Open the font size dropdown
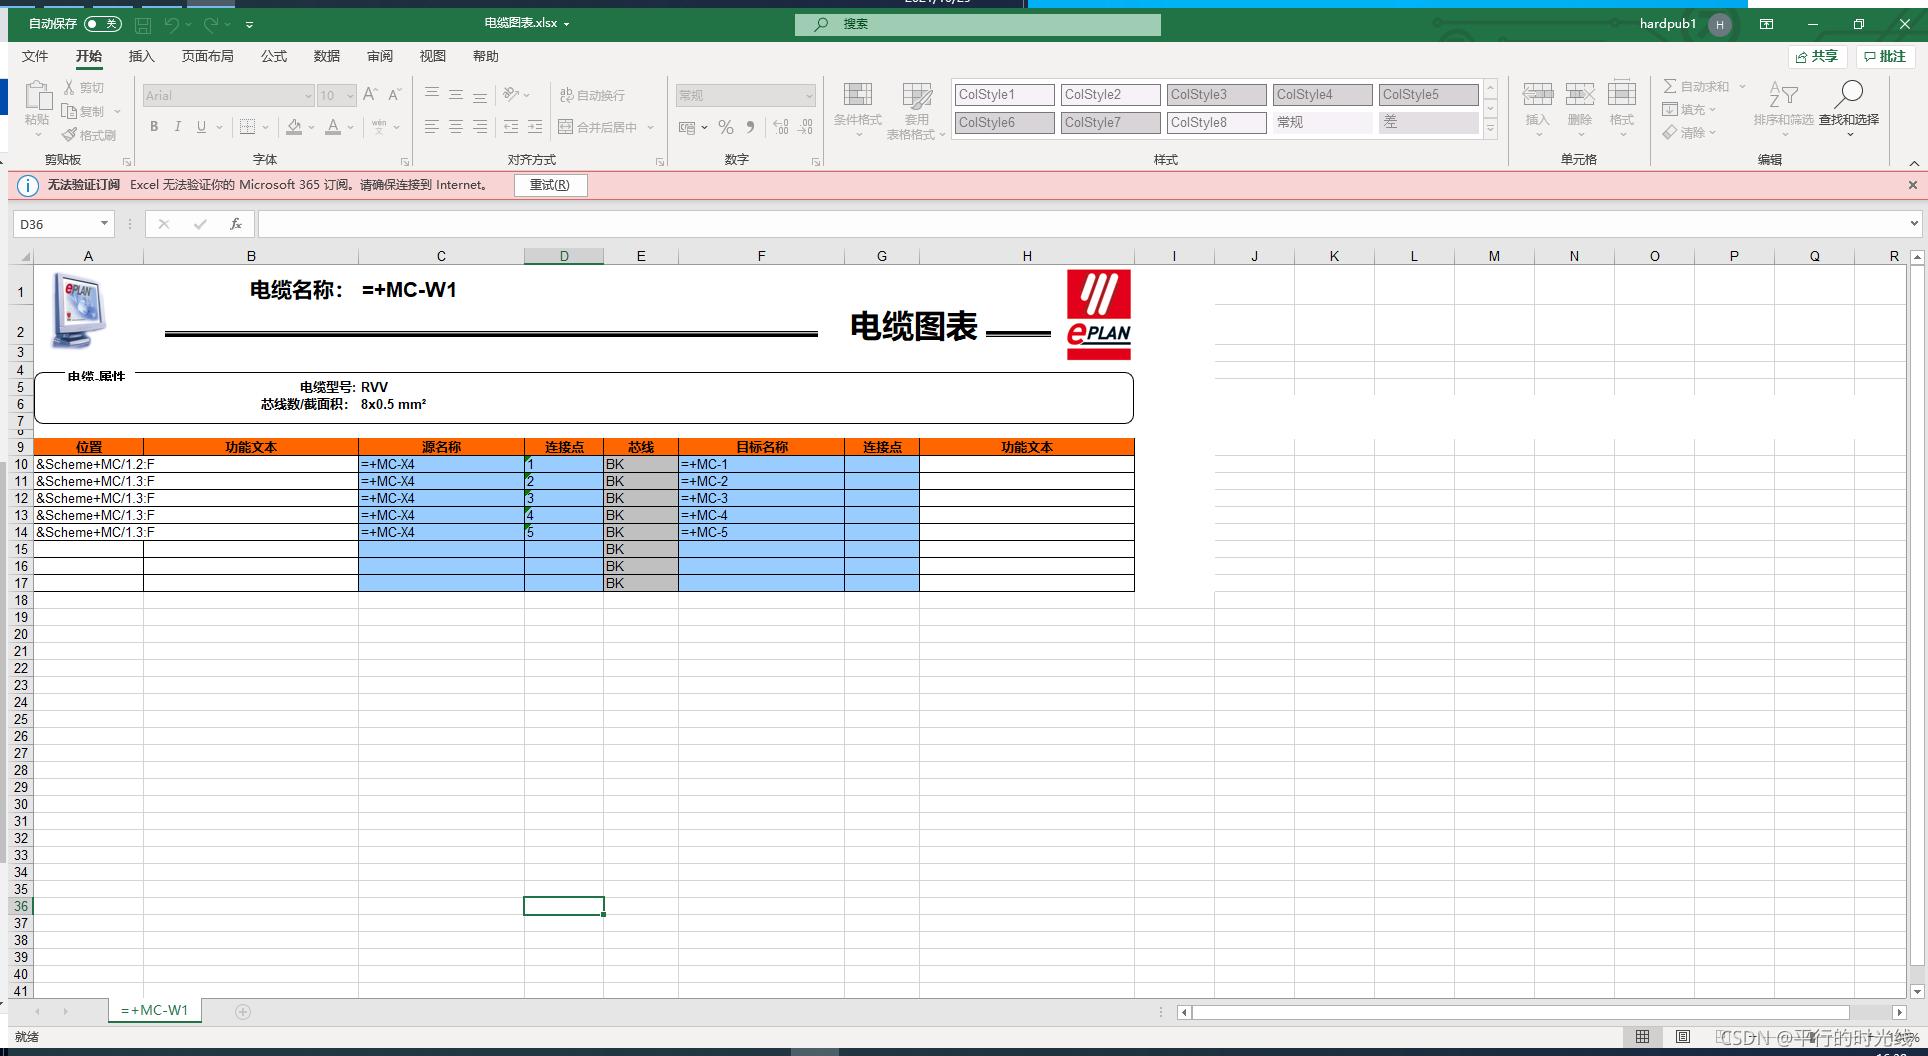This screenshot has height=1056, width=1928. [x=350, y=96]
